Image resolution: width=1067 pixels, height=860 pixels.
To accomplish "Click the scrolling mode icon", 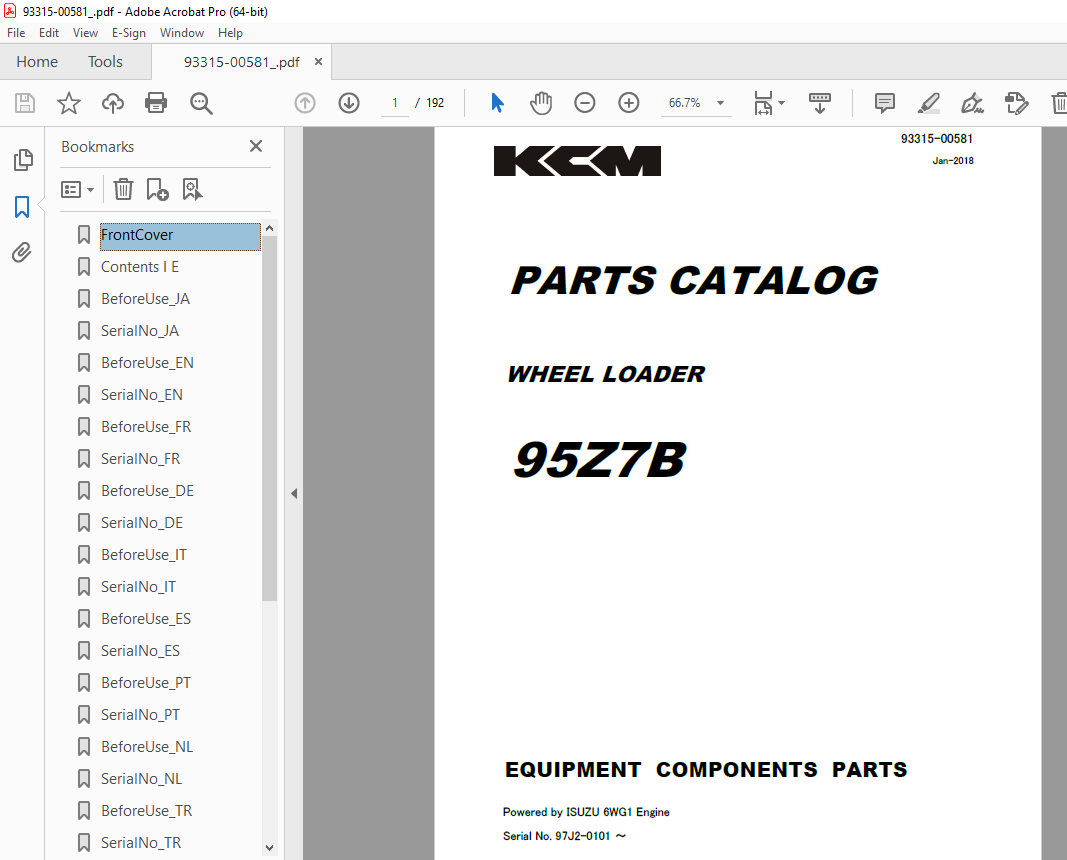I will pos(819,103).
